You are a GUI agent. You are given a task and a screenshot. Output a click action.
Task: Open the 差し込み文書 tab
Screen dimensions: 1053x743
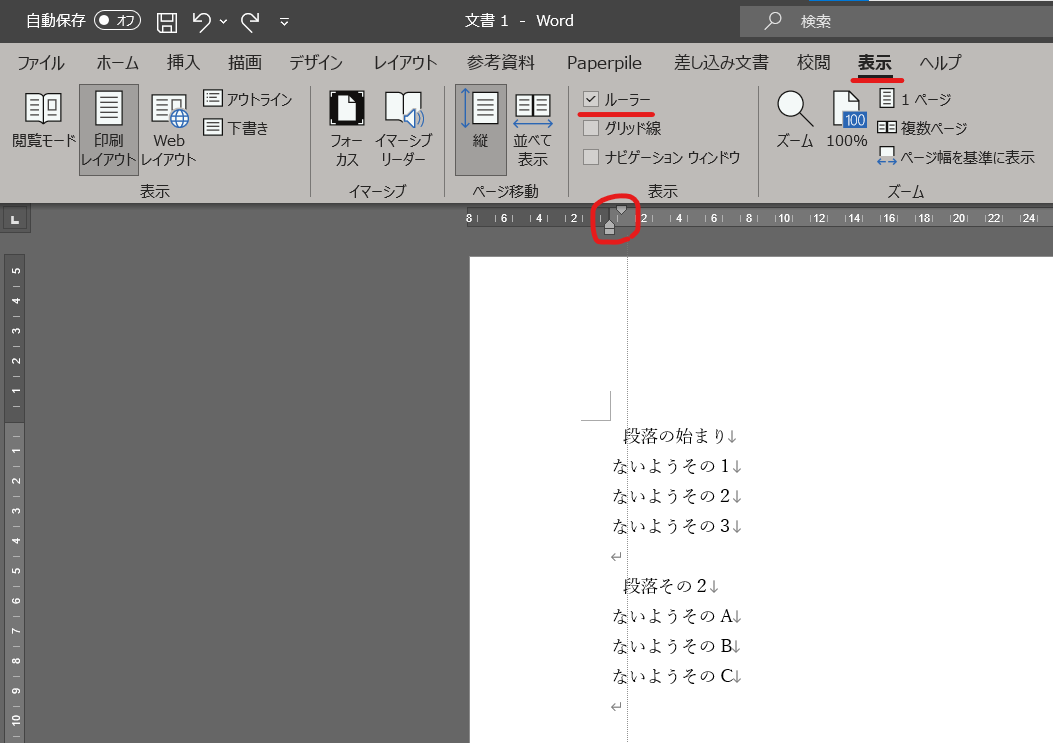coord(721,63)
